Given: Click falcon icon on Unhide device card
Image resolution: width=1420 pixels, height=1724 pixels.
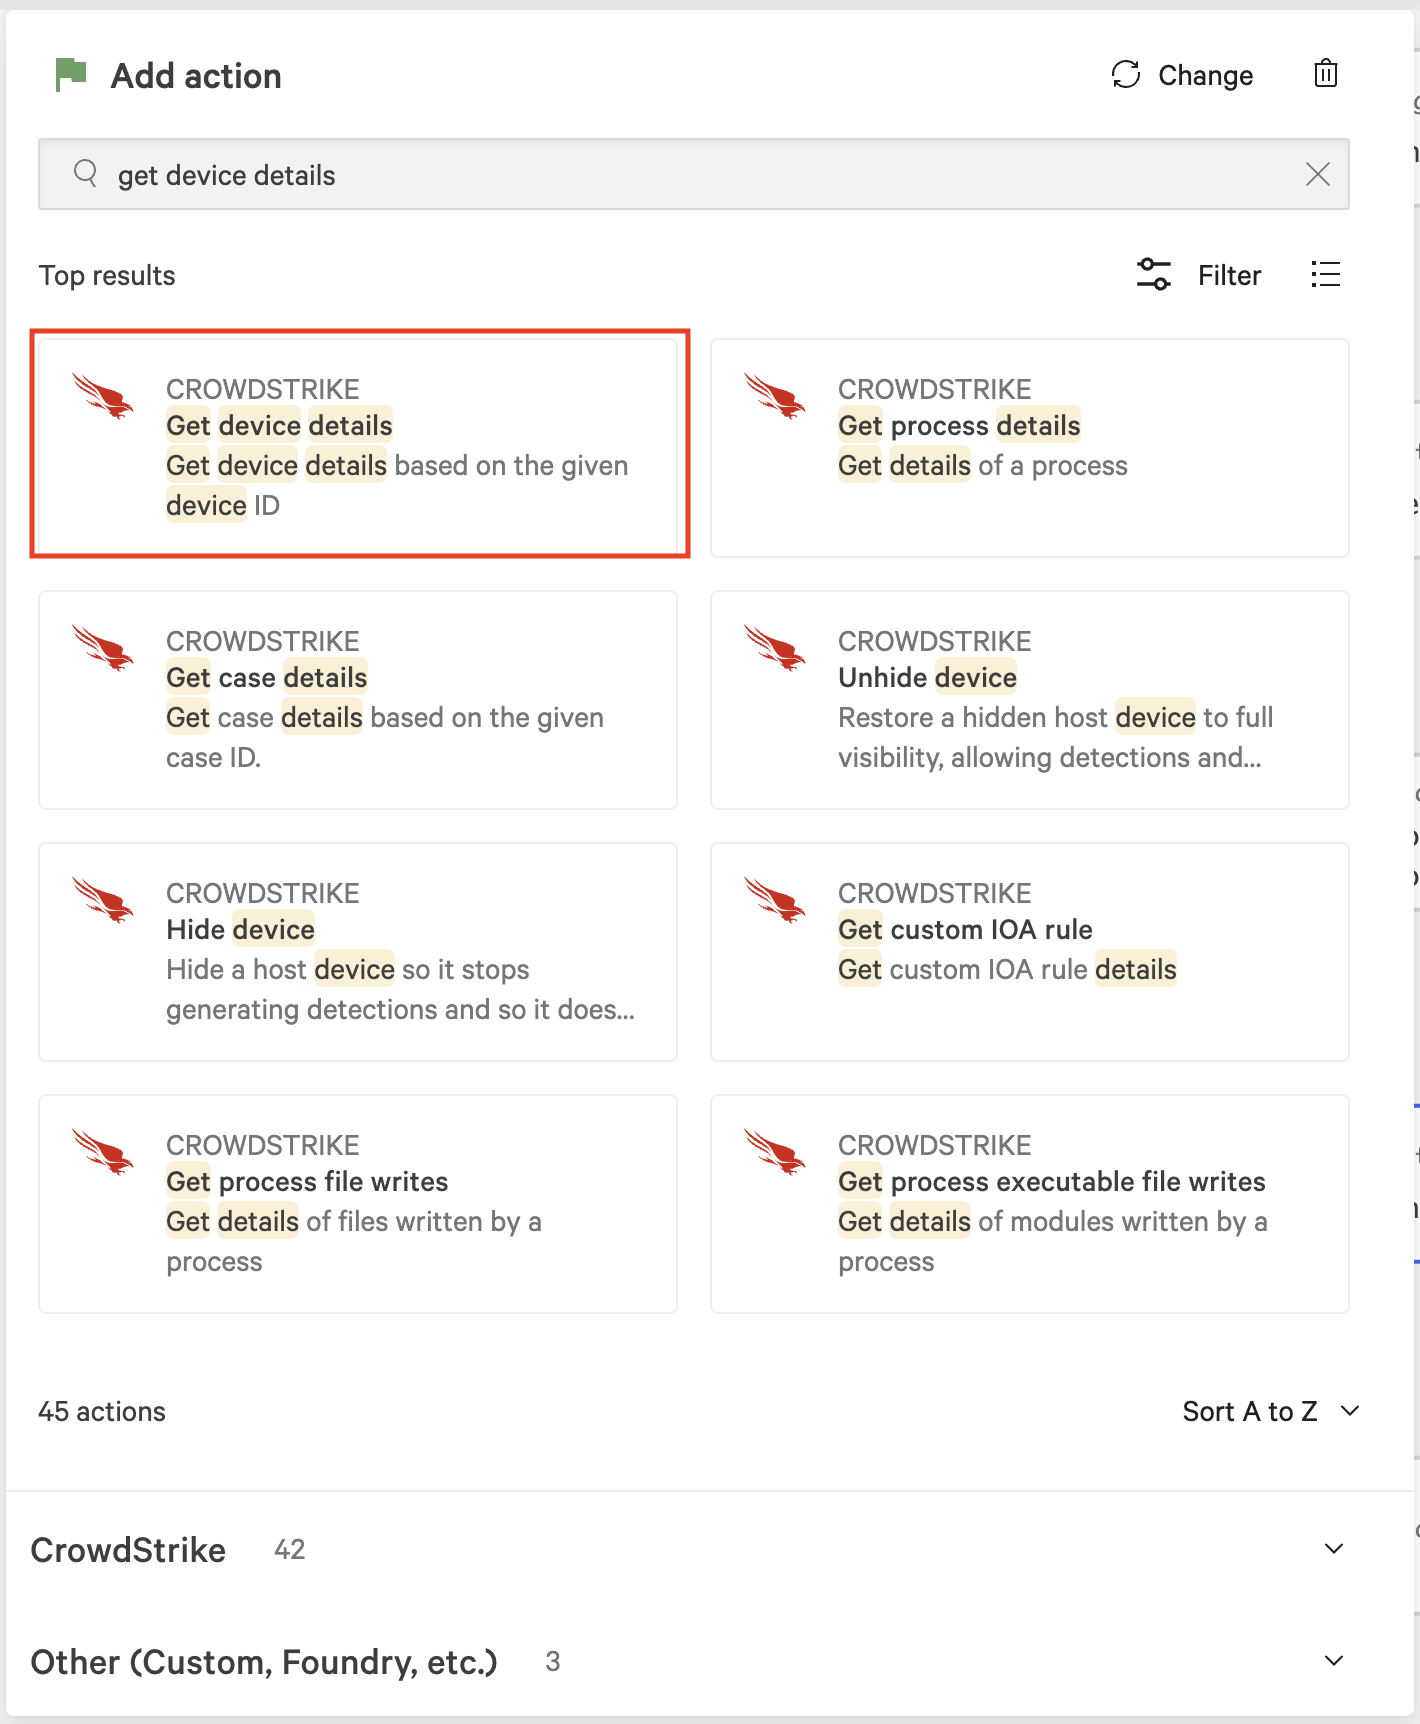Looking at the screenshot, I should tap(775, 648).
